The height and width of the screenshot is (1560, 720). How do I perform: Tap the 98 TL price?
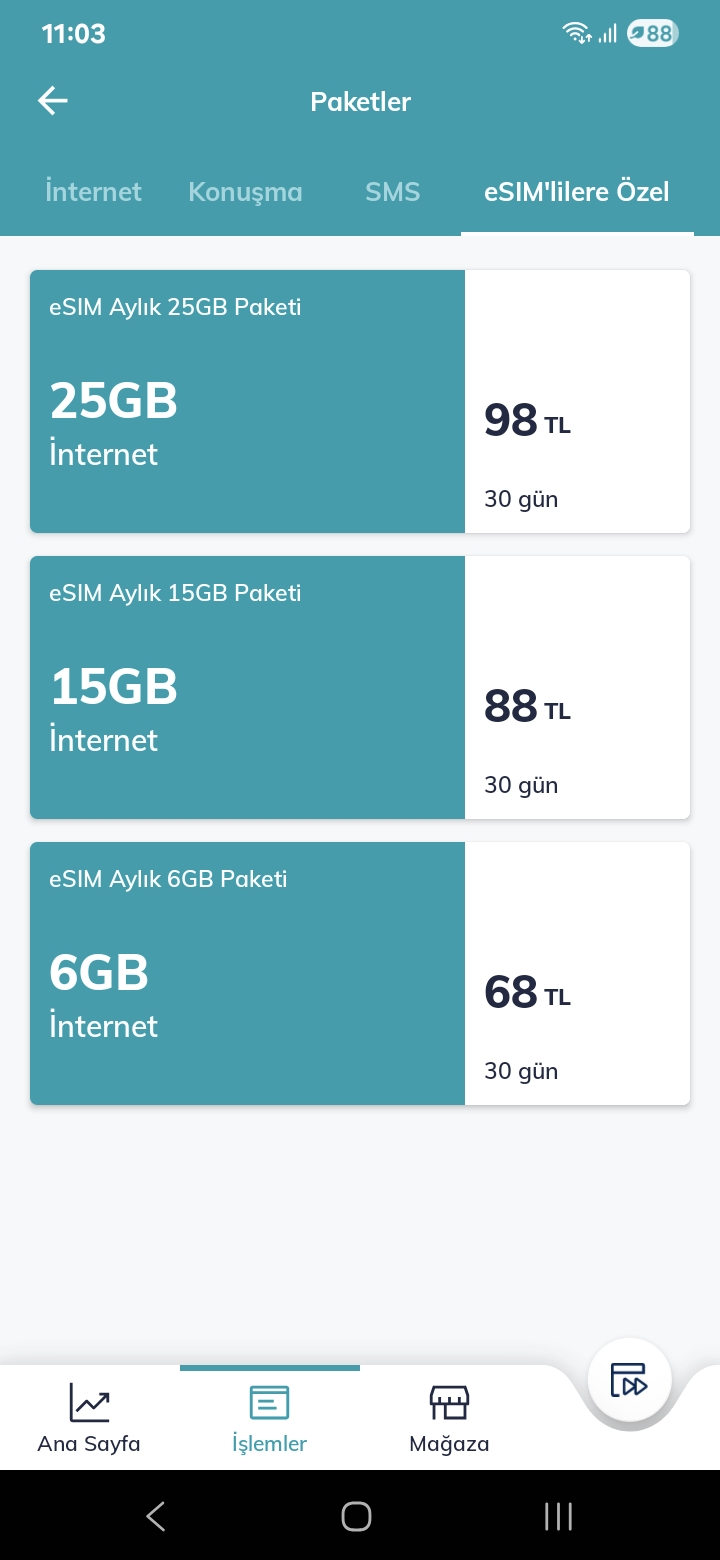click(x=527, y=420)
